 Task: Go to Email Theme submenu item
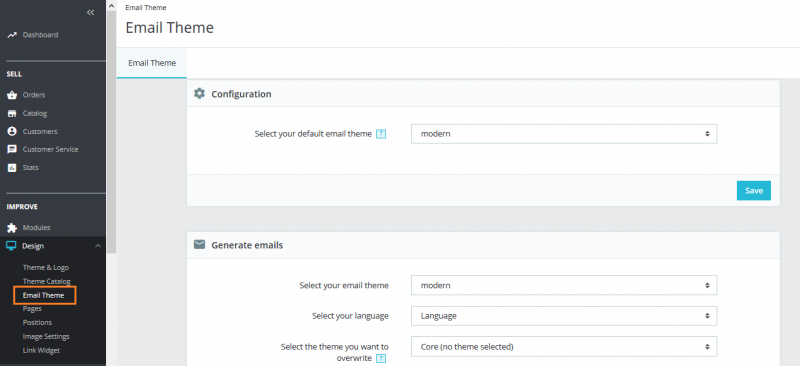43,295
